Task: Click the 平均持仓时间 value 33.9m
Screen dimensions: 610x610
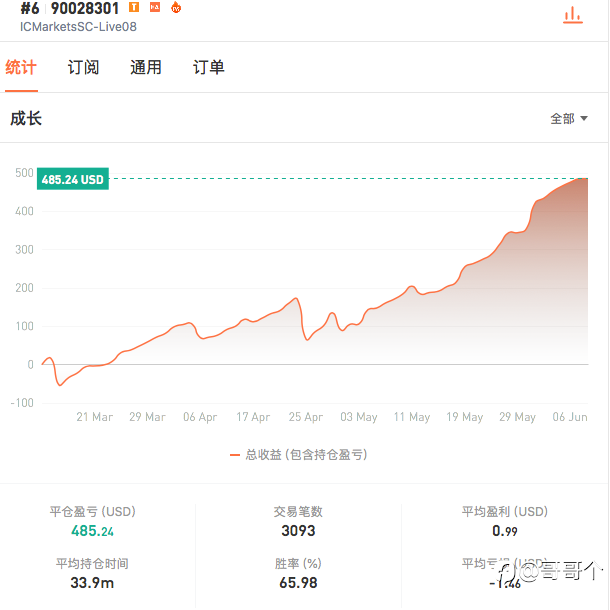Action: (x=92, y=583)
